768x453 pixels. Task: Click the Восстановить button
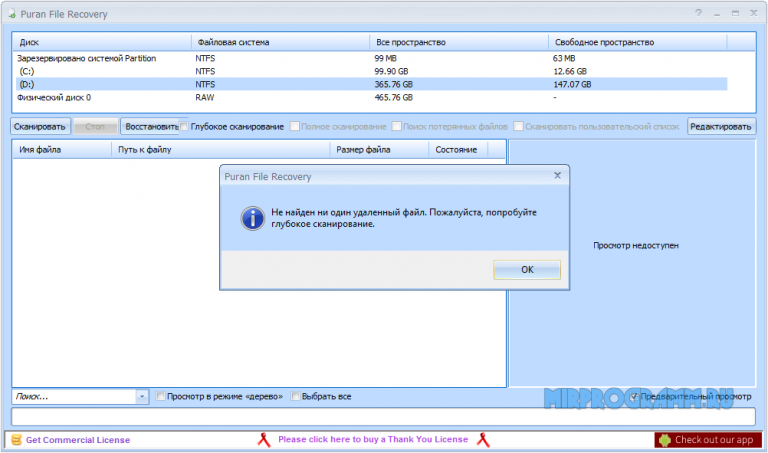click(x=150, y=126)
